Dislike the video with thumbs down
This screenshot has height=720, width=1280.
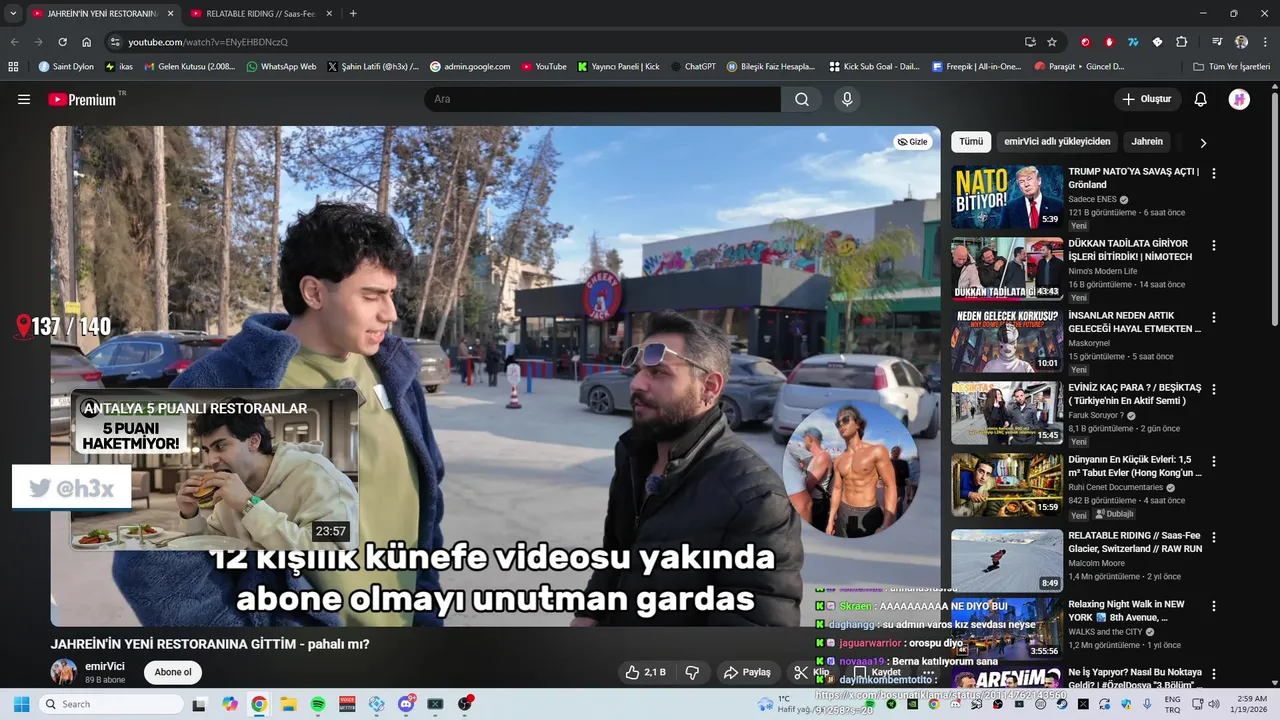tap(692, 672)
